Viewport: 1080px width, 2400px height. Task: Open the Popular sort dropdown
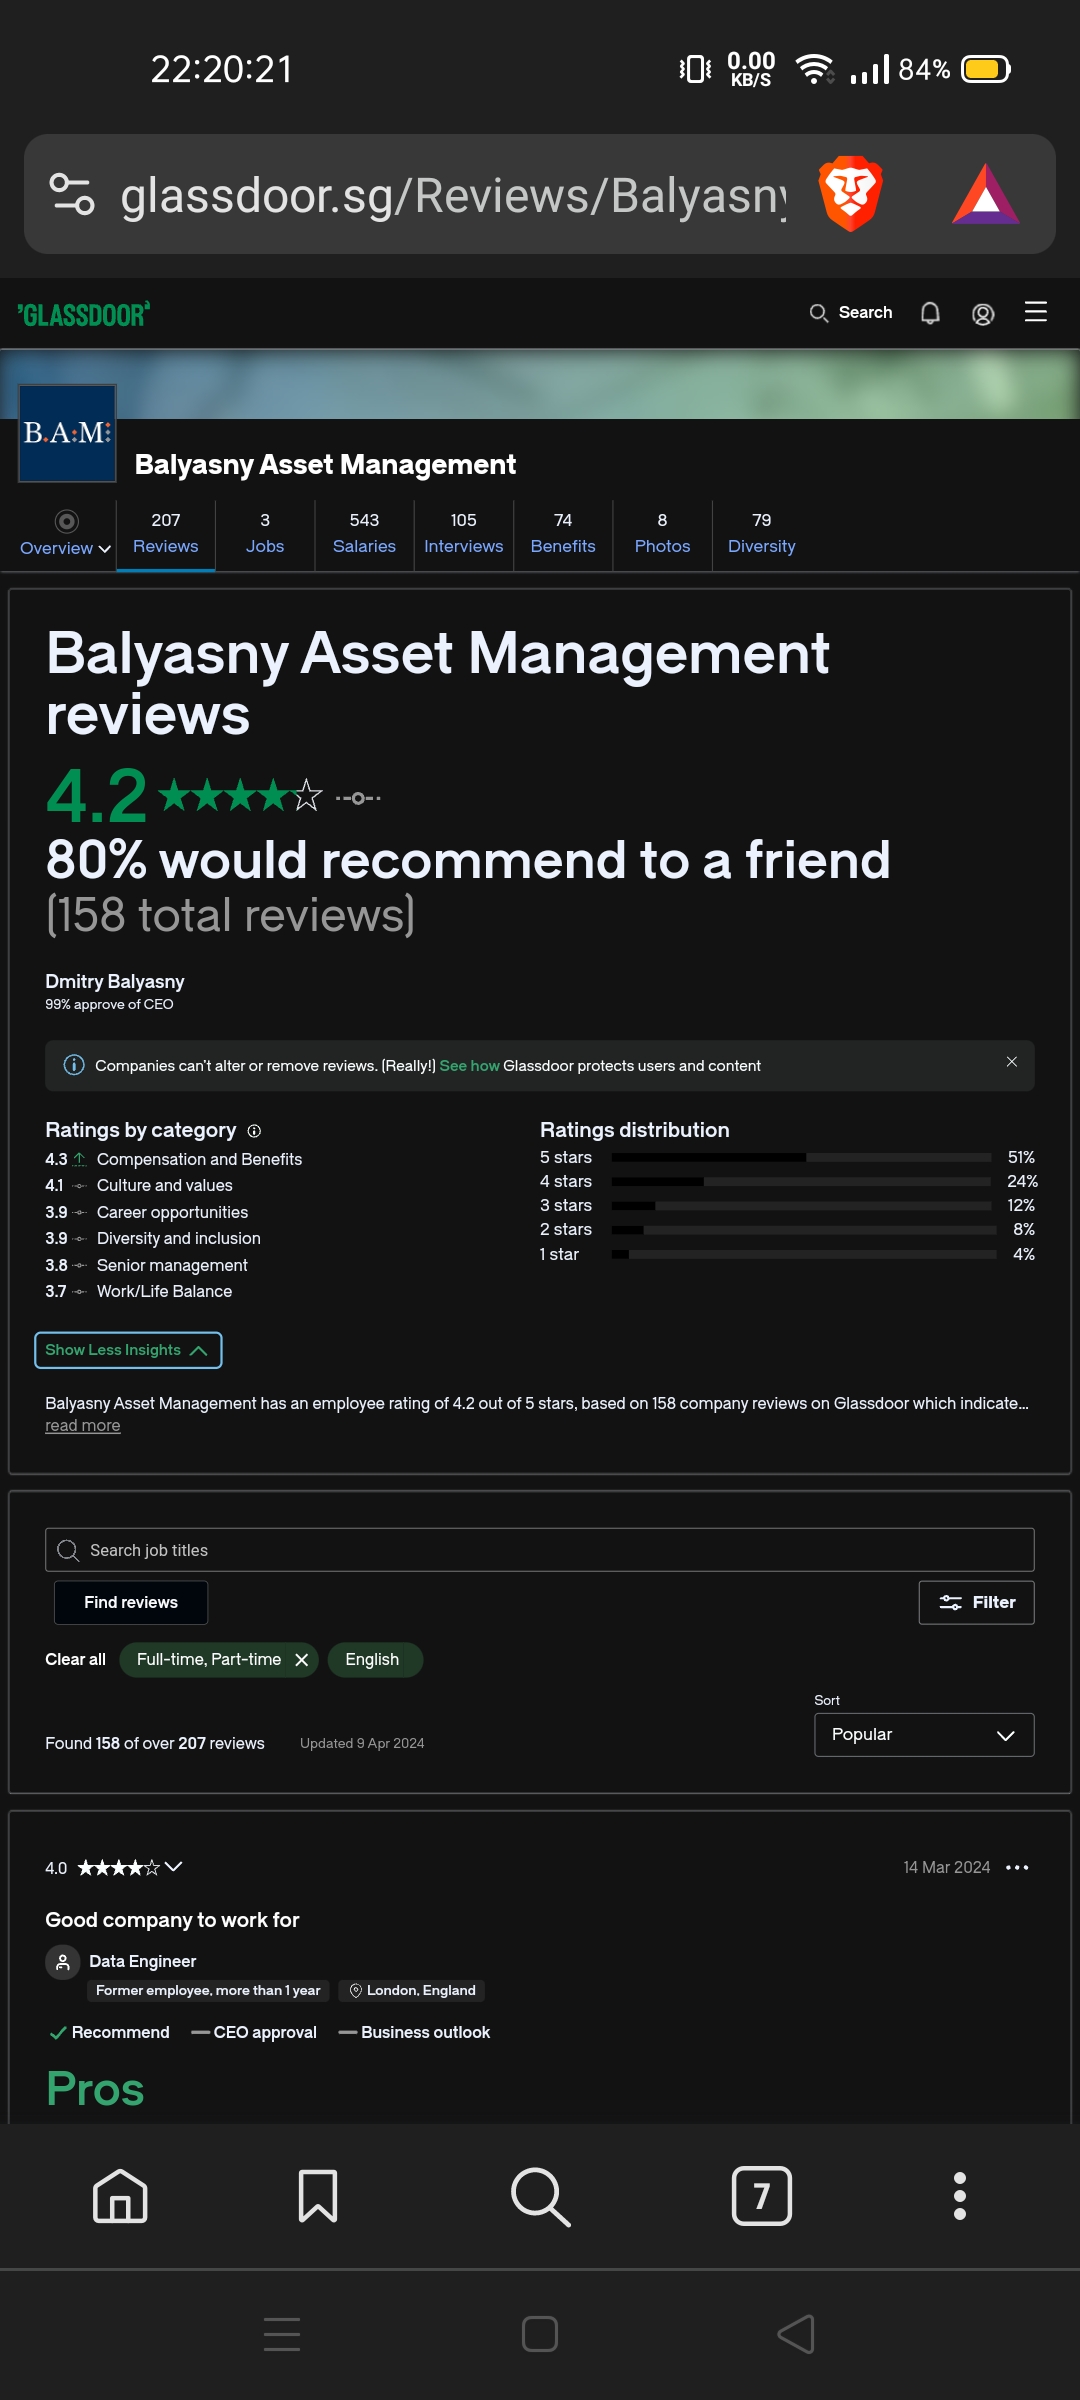click(x=924, y=1735)
